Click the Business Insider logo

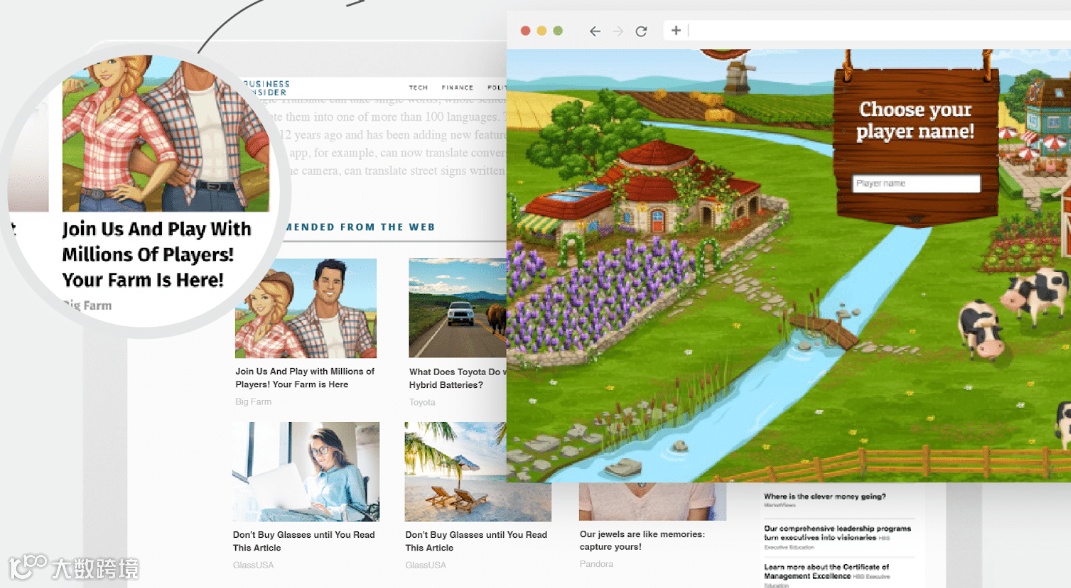click(x=265, y=87)
